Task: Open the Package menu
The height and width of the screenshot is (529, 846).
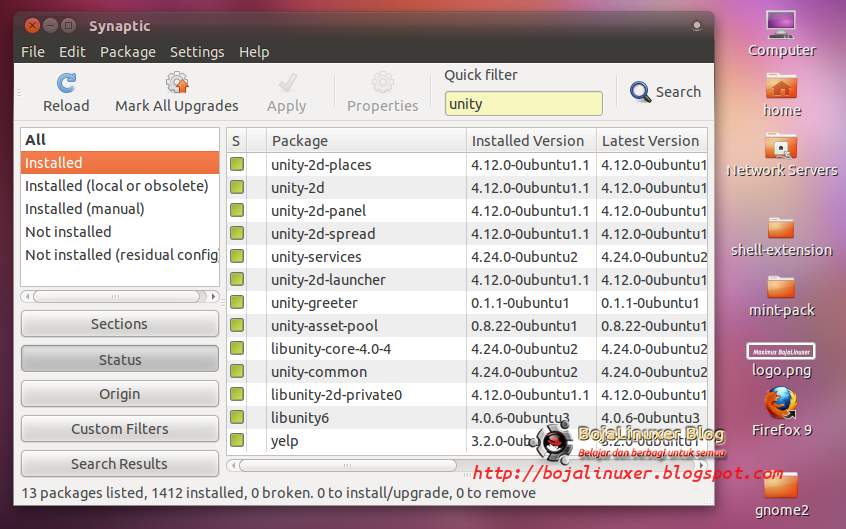Action: (128, 52)
